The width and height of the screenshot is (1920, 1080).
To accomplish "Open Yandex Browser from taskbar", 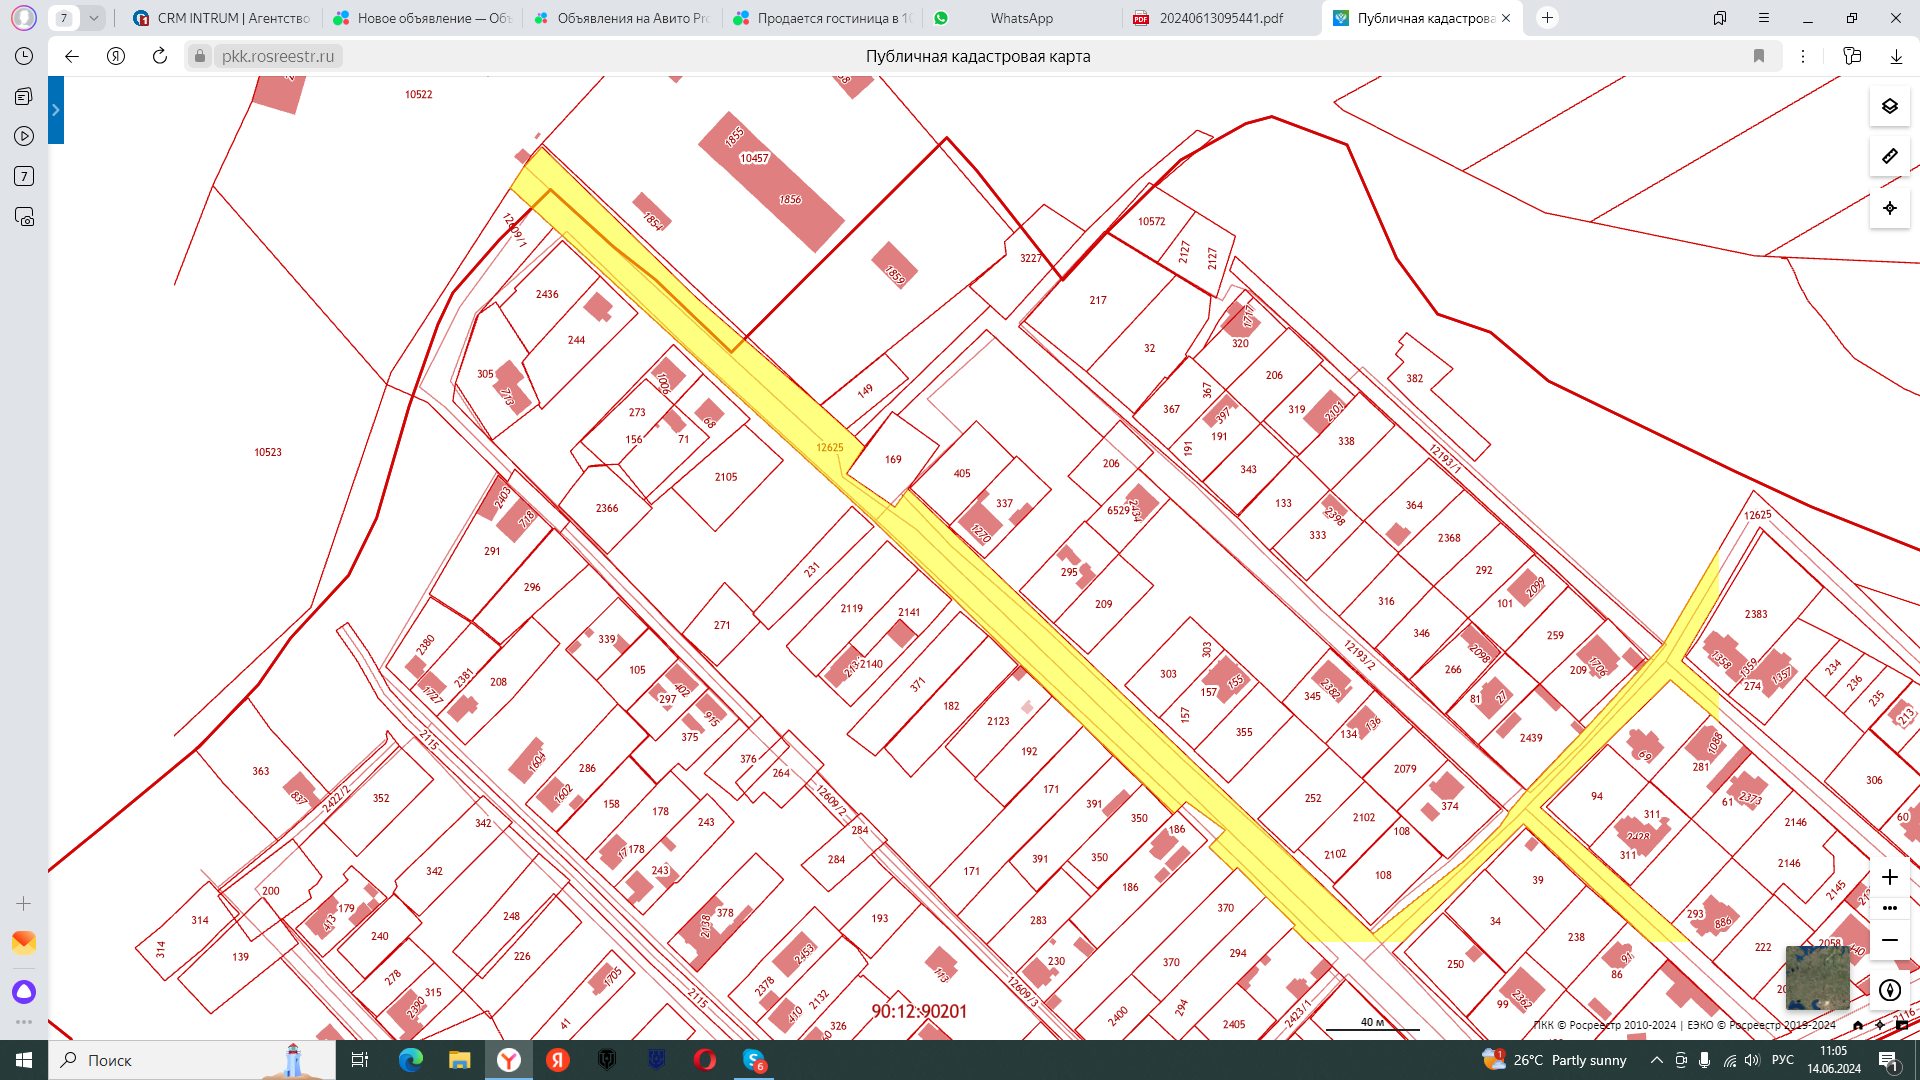I will coord(509,1060).
